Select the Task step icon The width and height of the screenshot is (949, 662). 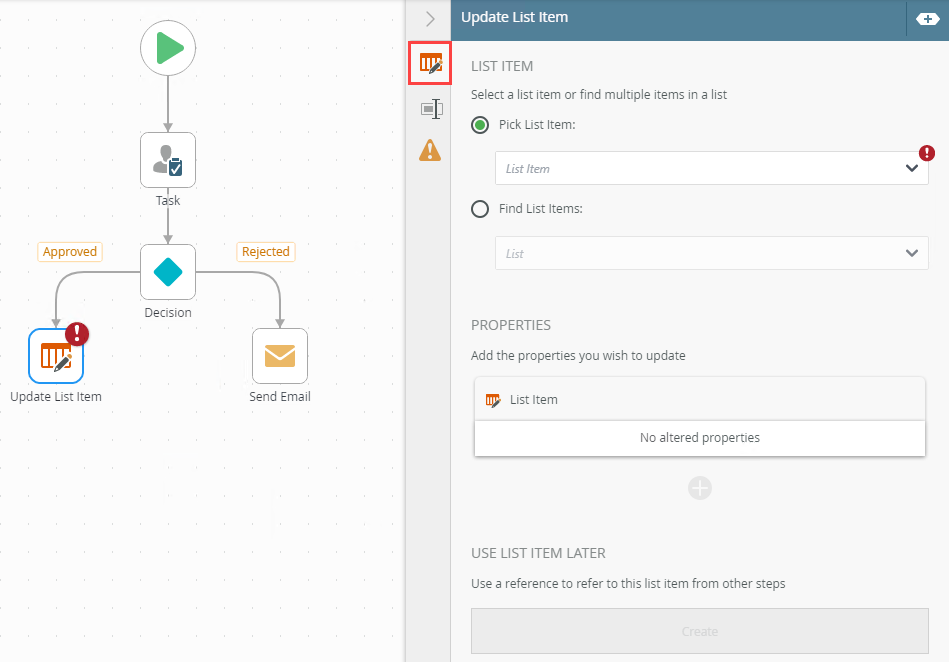(x=168, y=160)
